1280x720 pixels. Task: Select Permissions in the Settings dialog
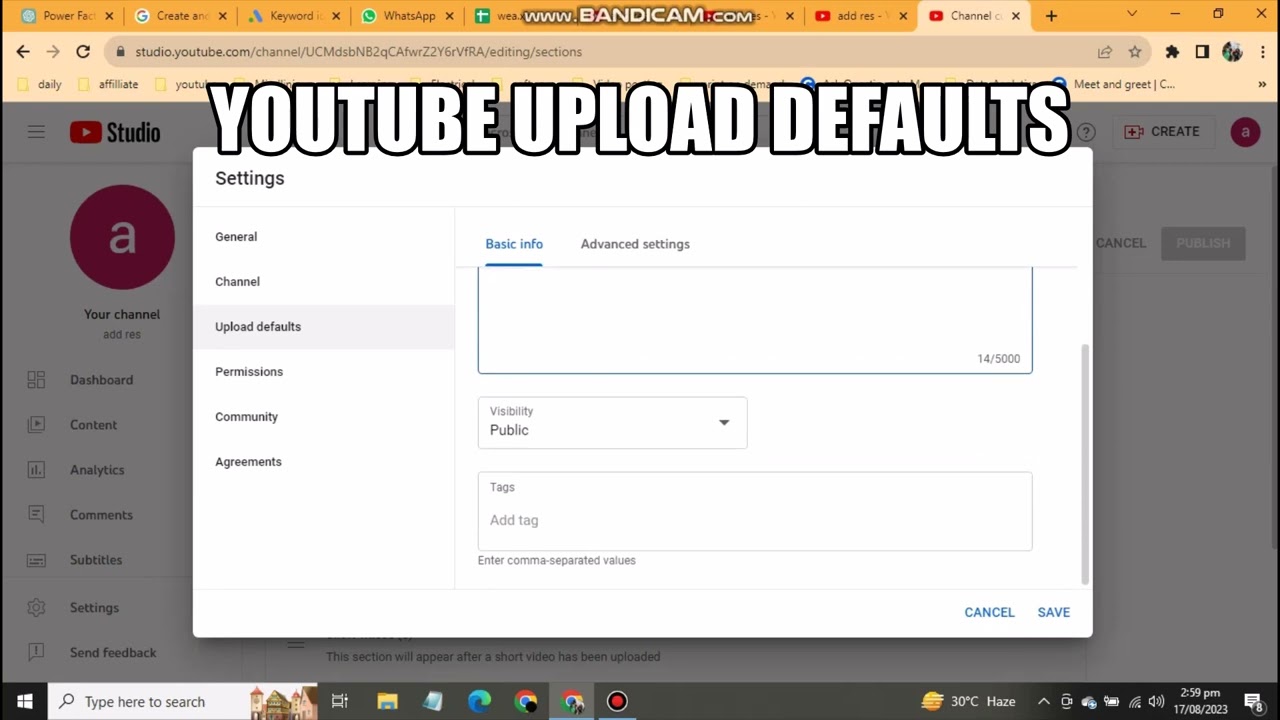[323, 372]
